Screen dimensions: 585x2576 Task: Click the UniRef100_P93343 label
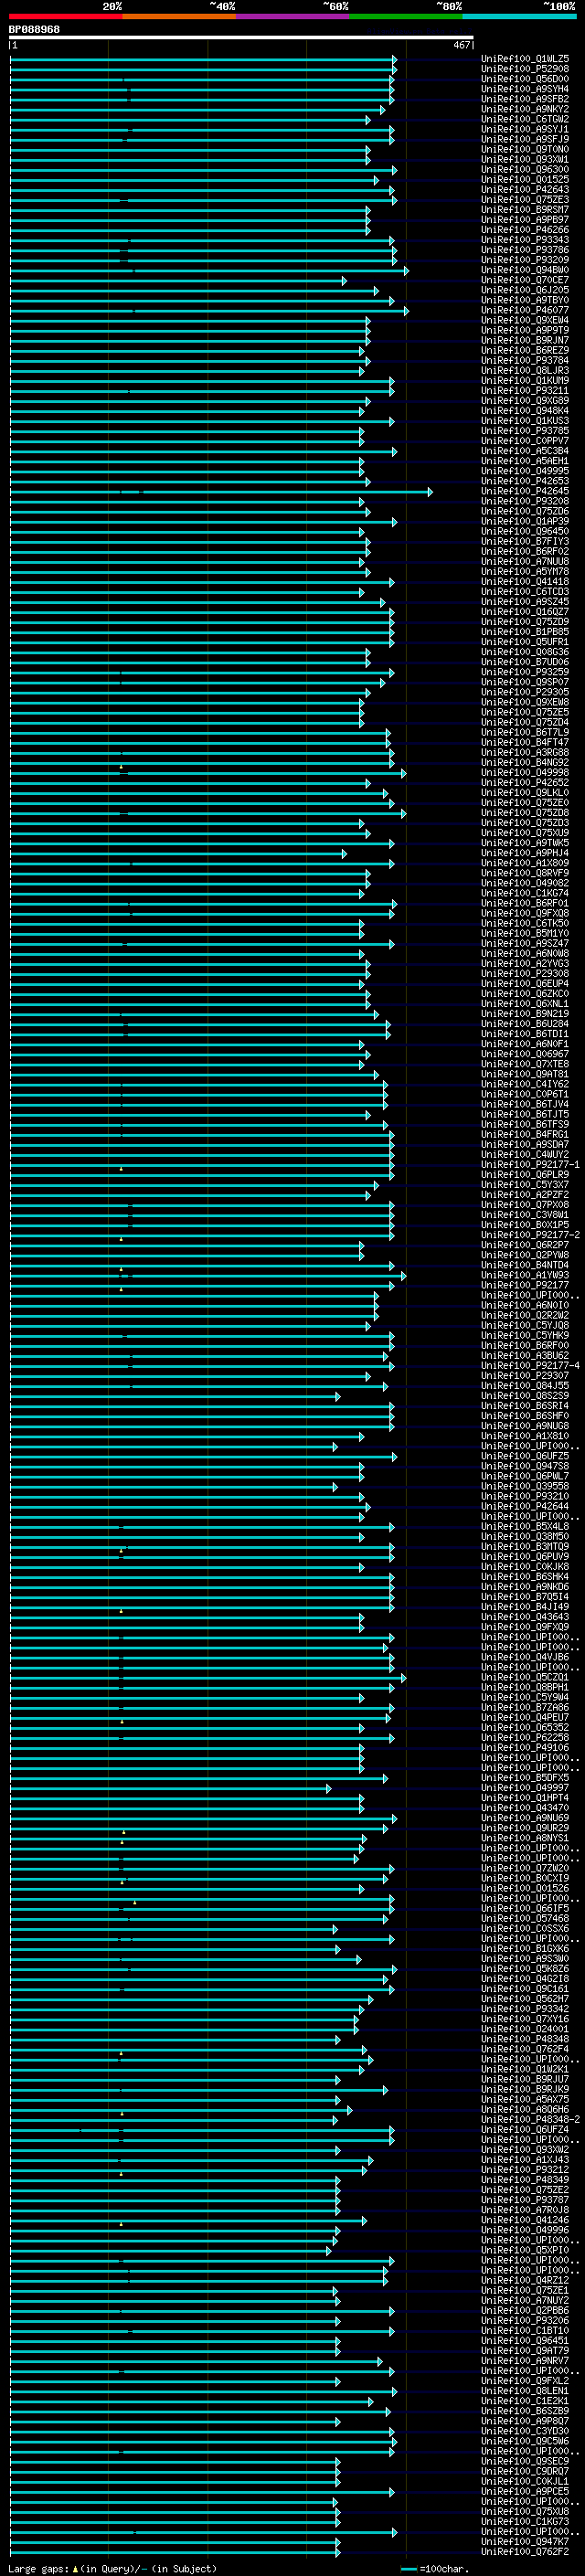coord(525,240)
